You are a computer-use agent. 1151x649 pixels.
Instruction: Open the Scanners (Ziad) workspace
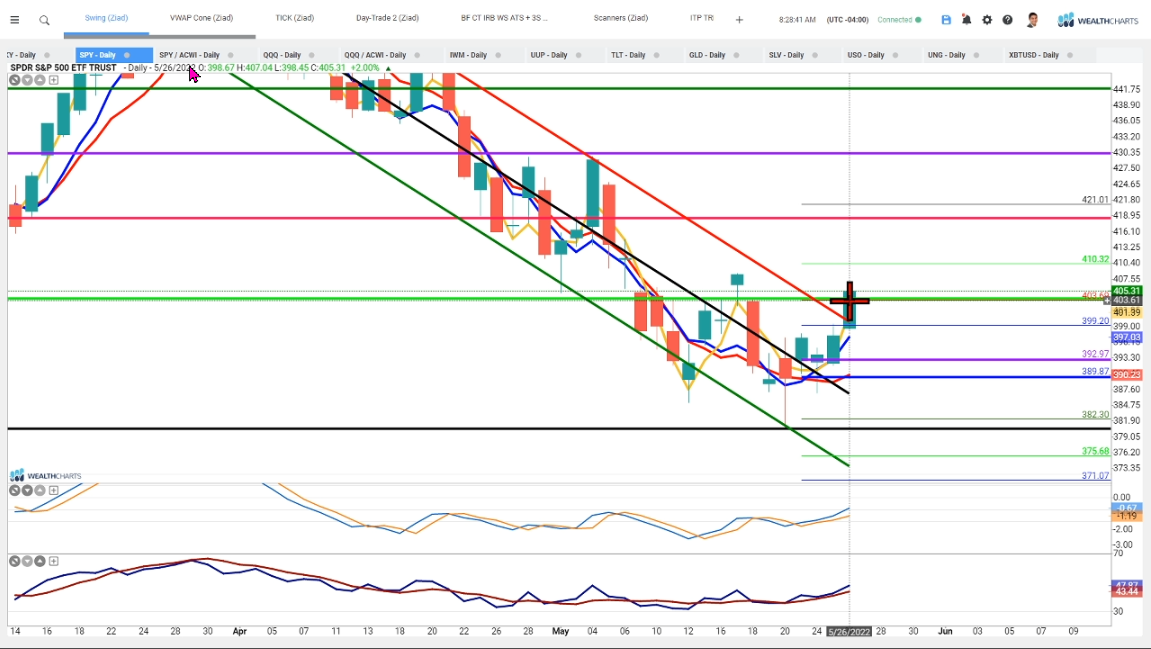(621, 18)
